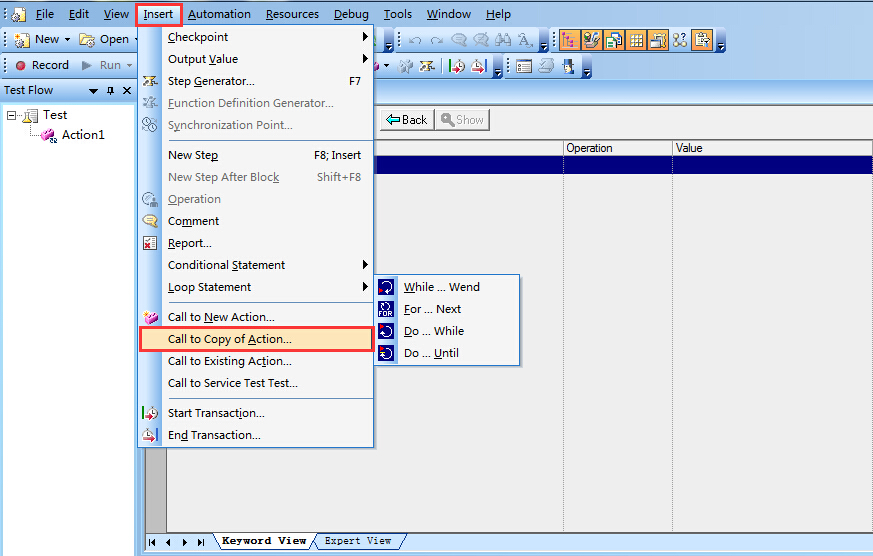Click the greyed-out checkmark scroll toolbar icon
Screen dimensions: 873x556
click(546, 67)
